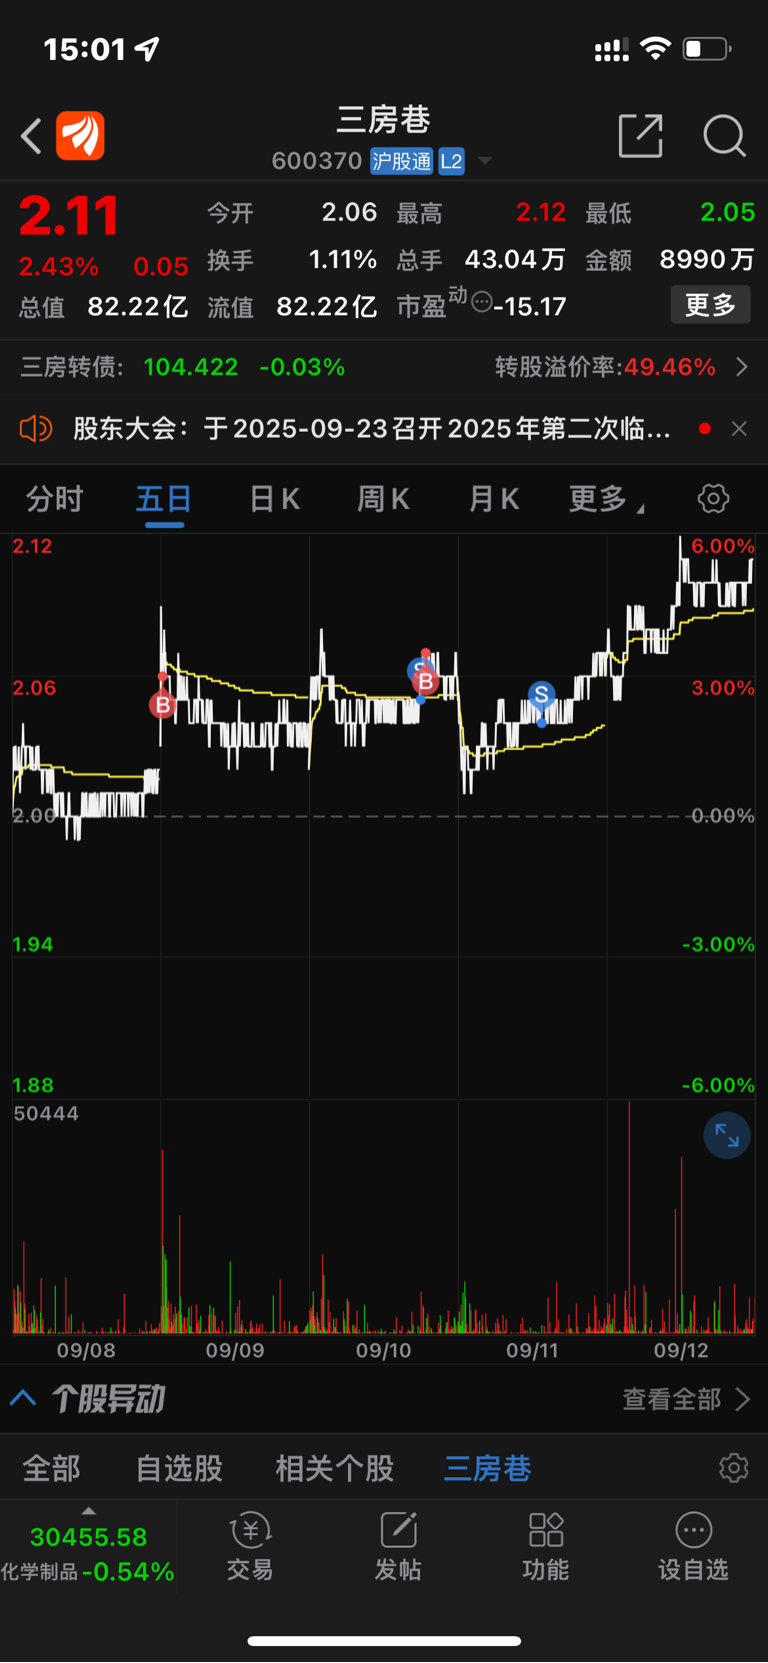The width and height of the screenshot is (768, 1663).
Task: Open the 个股异动 settings gear
Action: click(x=733, y=1468)
